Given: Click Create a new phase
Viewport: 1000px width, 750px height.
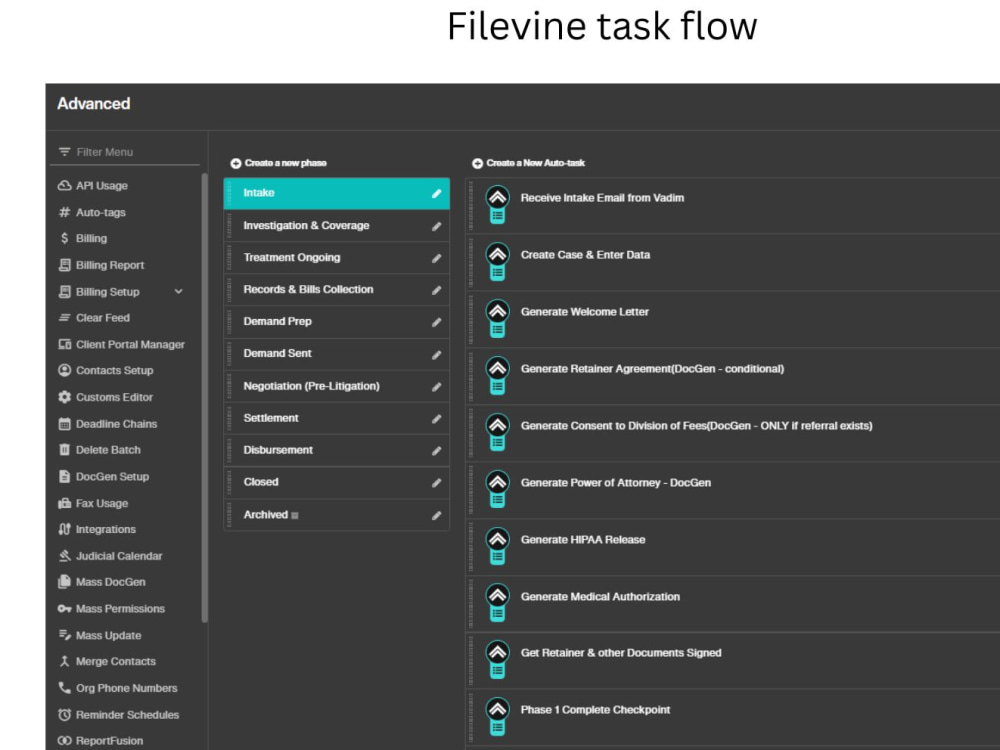Looking at the screenshot, I should (x=279, y=163).
